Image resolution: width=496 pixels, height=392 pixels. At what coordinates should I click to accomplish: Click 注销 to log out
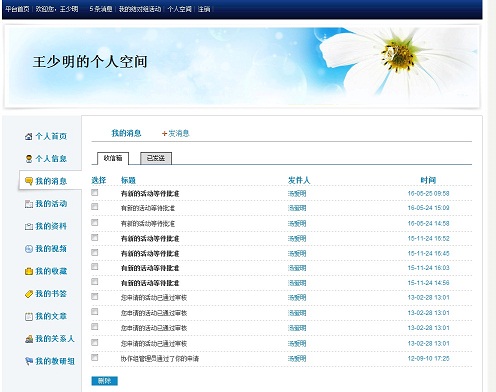point(204,9)
